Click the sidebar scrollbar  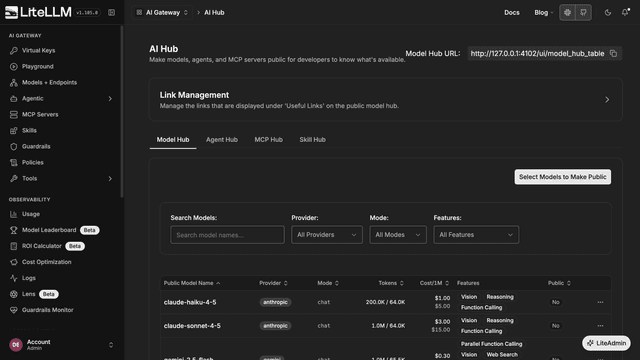coord(122,111)
